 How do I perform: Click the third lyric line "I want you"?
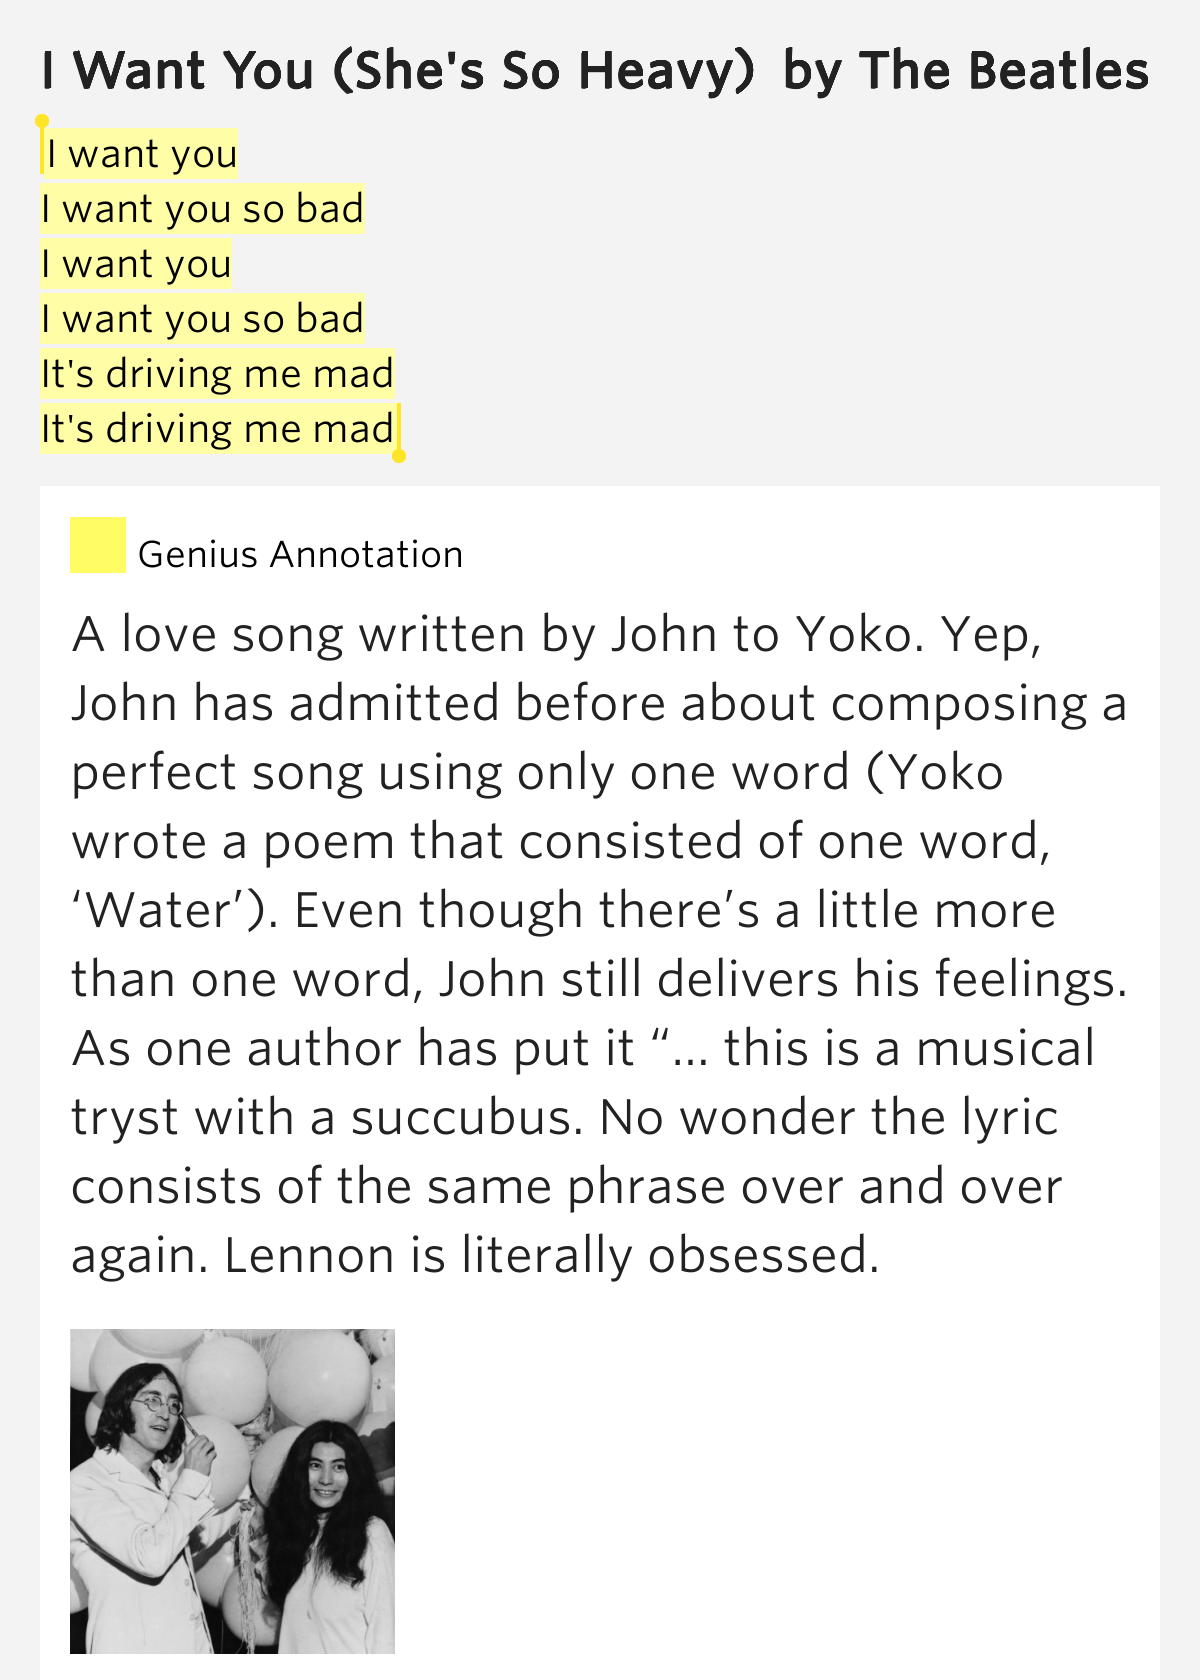pyautogui.click(x=136, y=264)
